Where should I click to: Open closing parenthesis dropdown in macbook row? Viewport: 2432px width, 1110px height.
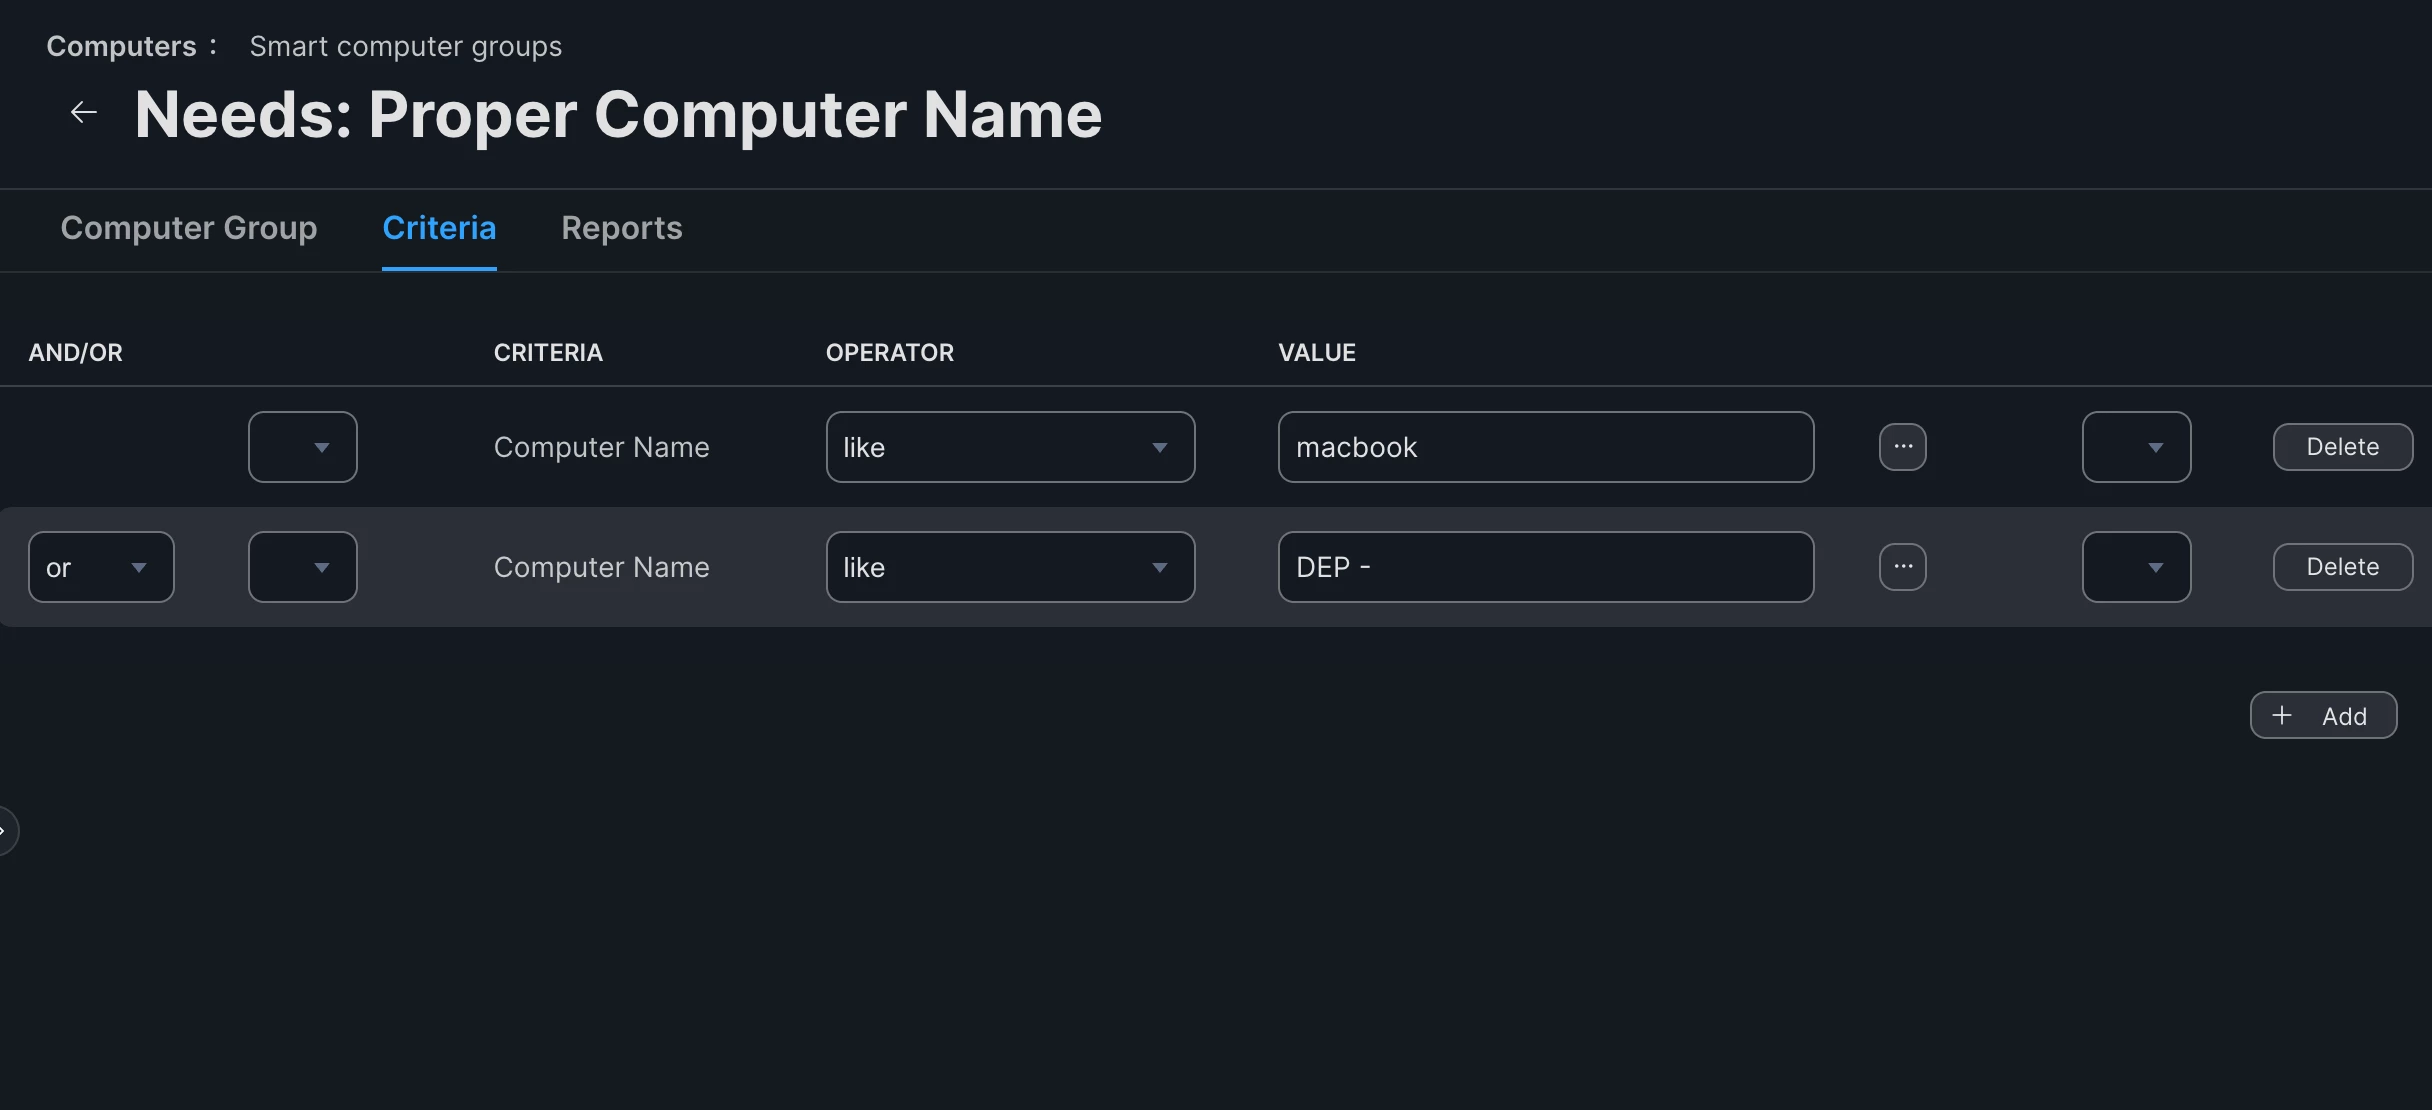tap(2136, 447)
